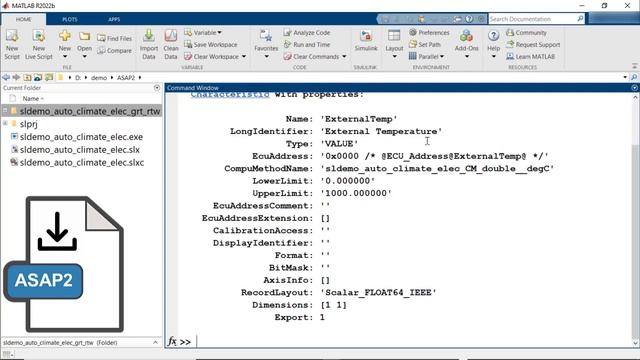The height and width of the screenshot is (360, 640).
Task: Collapse the toolstrip ribbon
Action: click(634, 66)
